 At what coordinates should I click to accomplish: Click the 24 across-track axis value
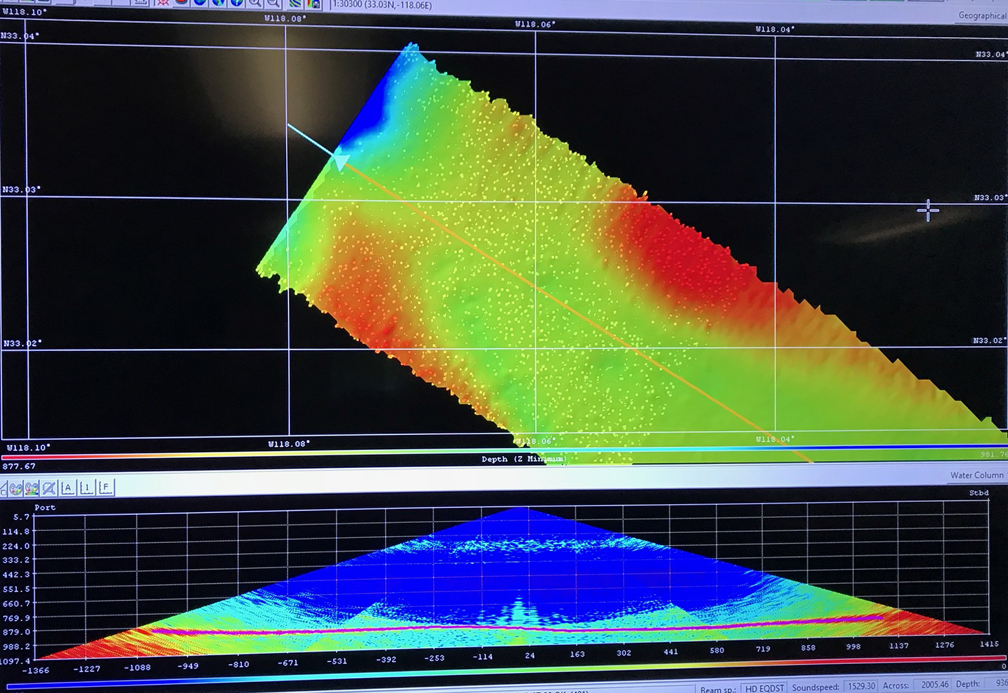(530, 655)
